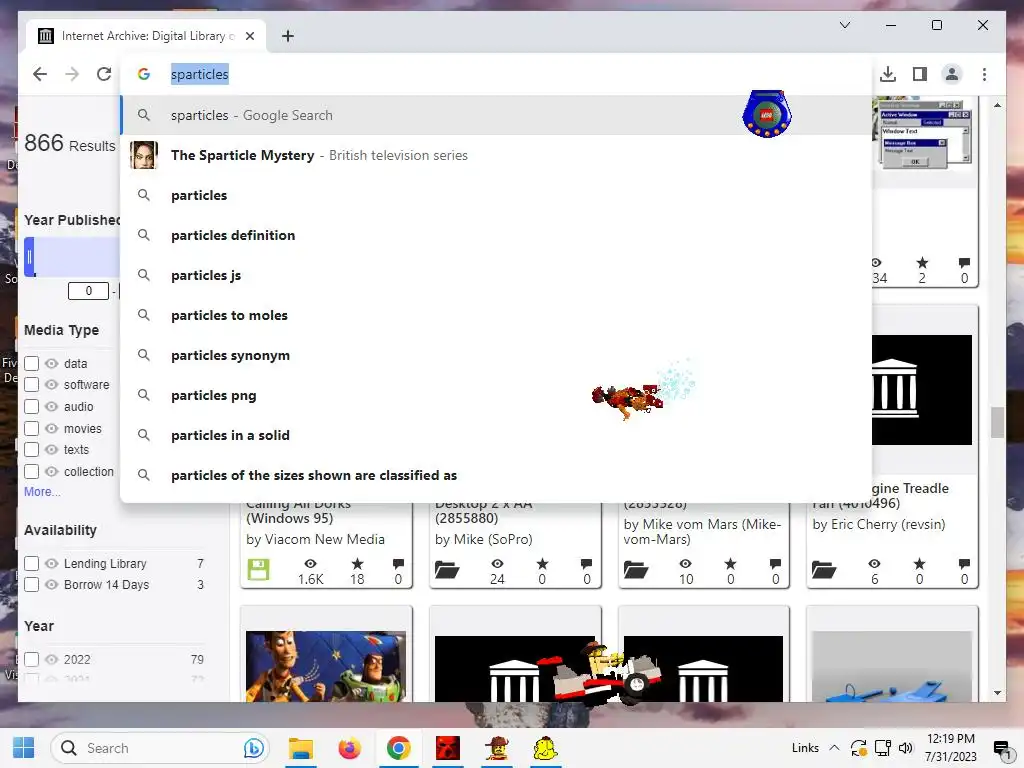Open Chrome downloads icon
The image size is (1024, 768).
click(x=888, y=74)
